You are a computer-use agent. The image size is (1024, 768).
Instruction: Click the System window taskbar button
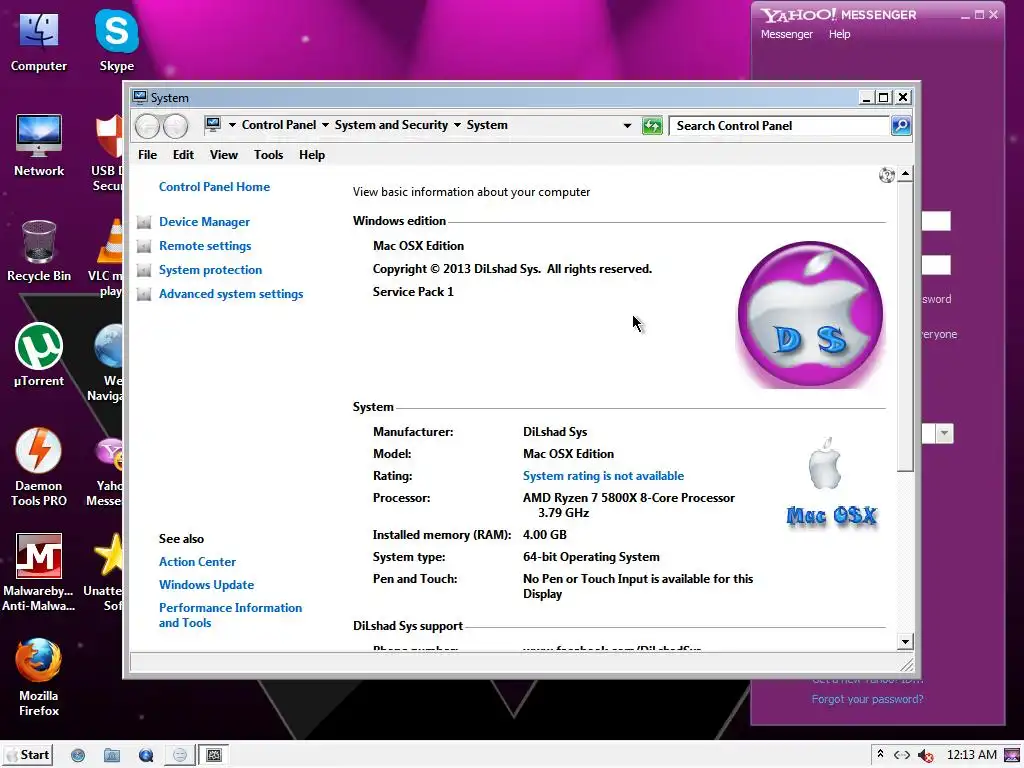214,755
